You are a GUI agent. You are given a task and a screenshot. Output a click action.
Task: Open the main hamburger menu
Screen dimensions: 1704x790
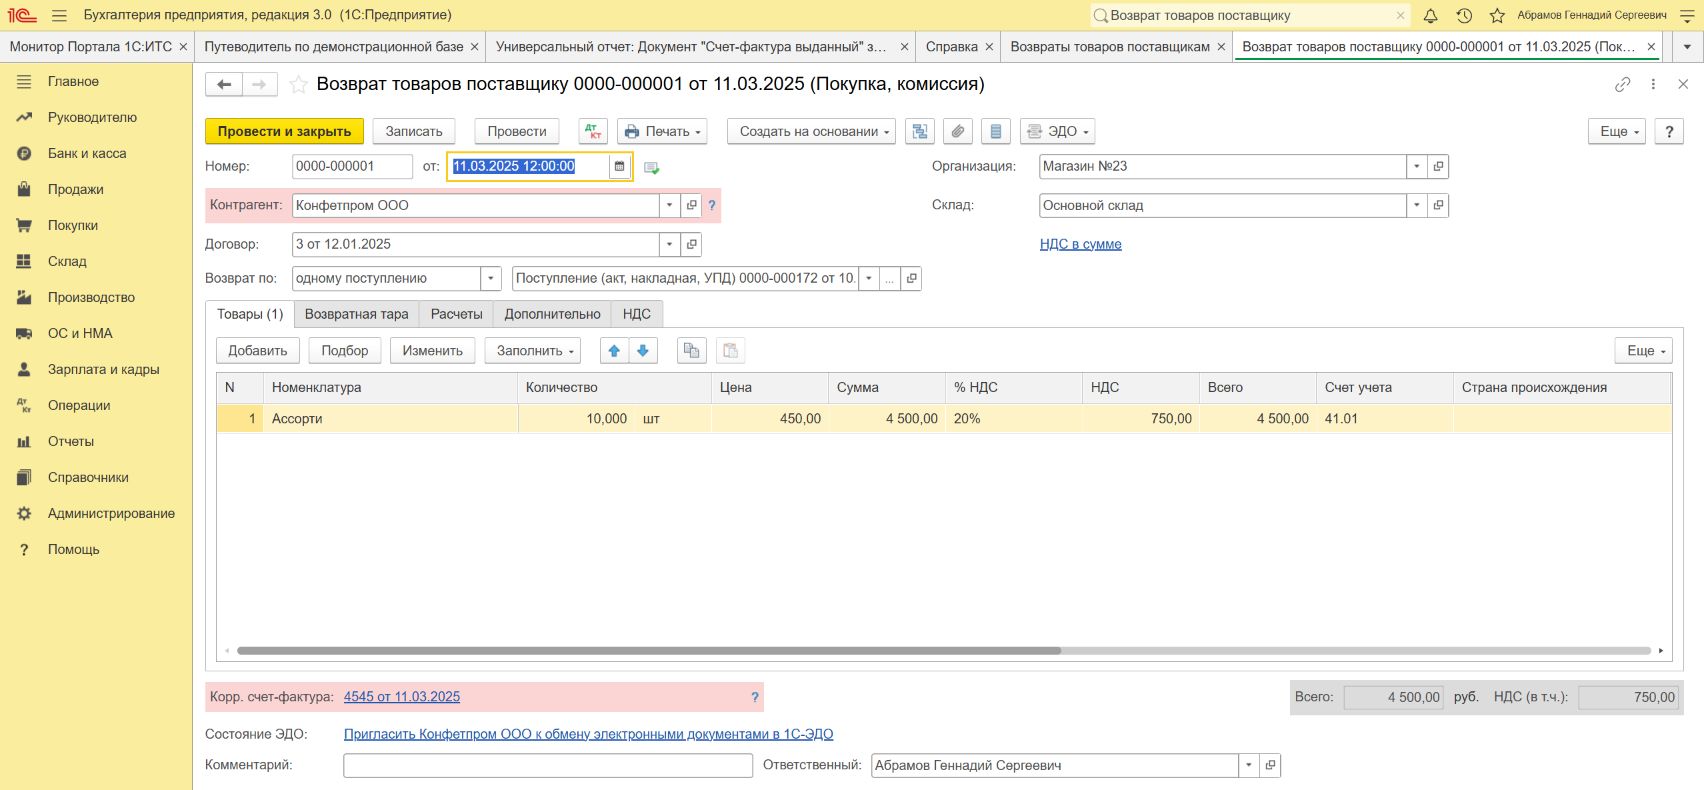coord(59,16)
